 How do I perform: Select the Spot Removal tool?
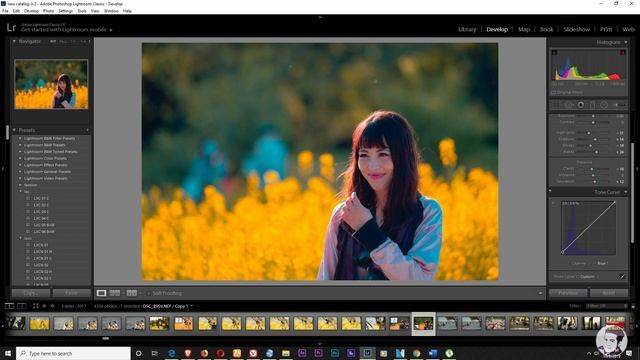(x=569, y=105)
